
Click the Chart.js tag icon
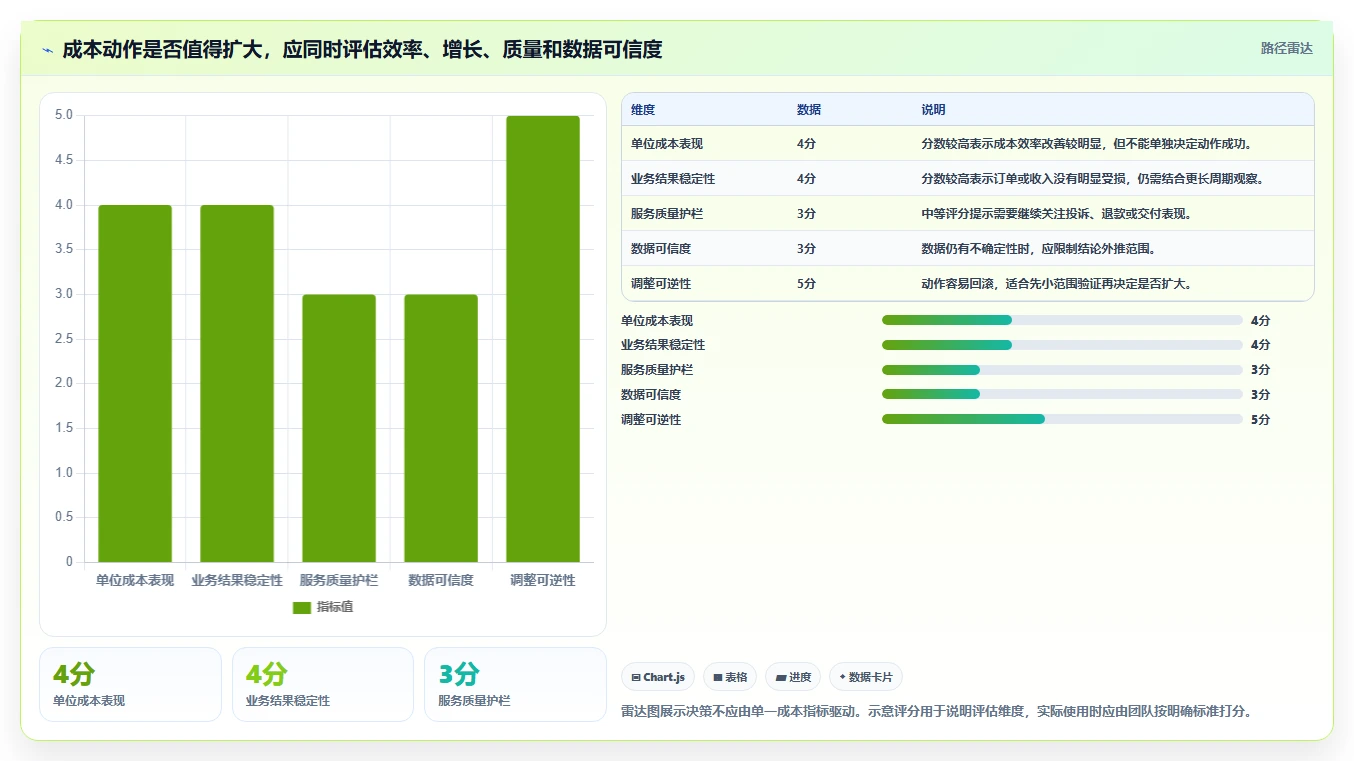point(636,677)
